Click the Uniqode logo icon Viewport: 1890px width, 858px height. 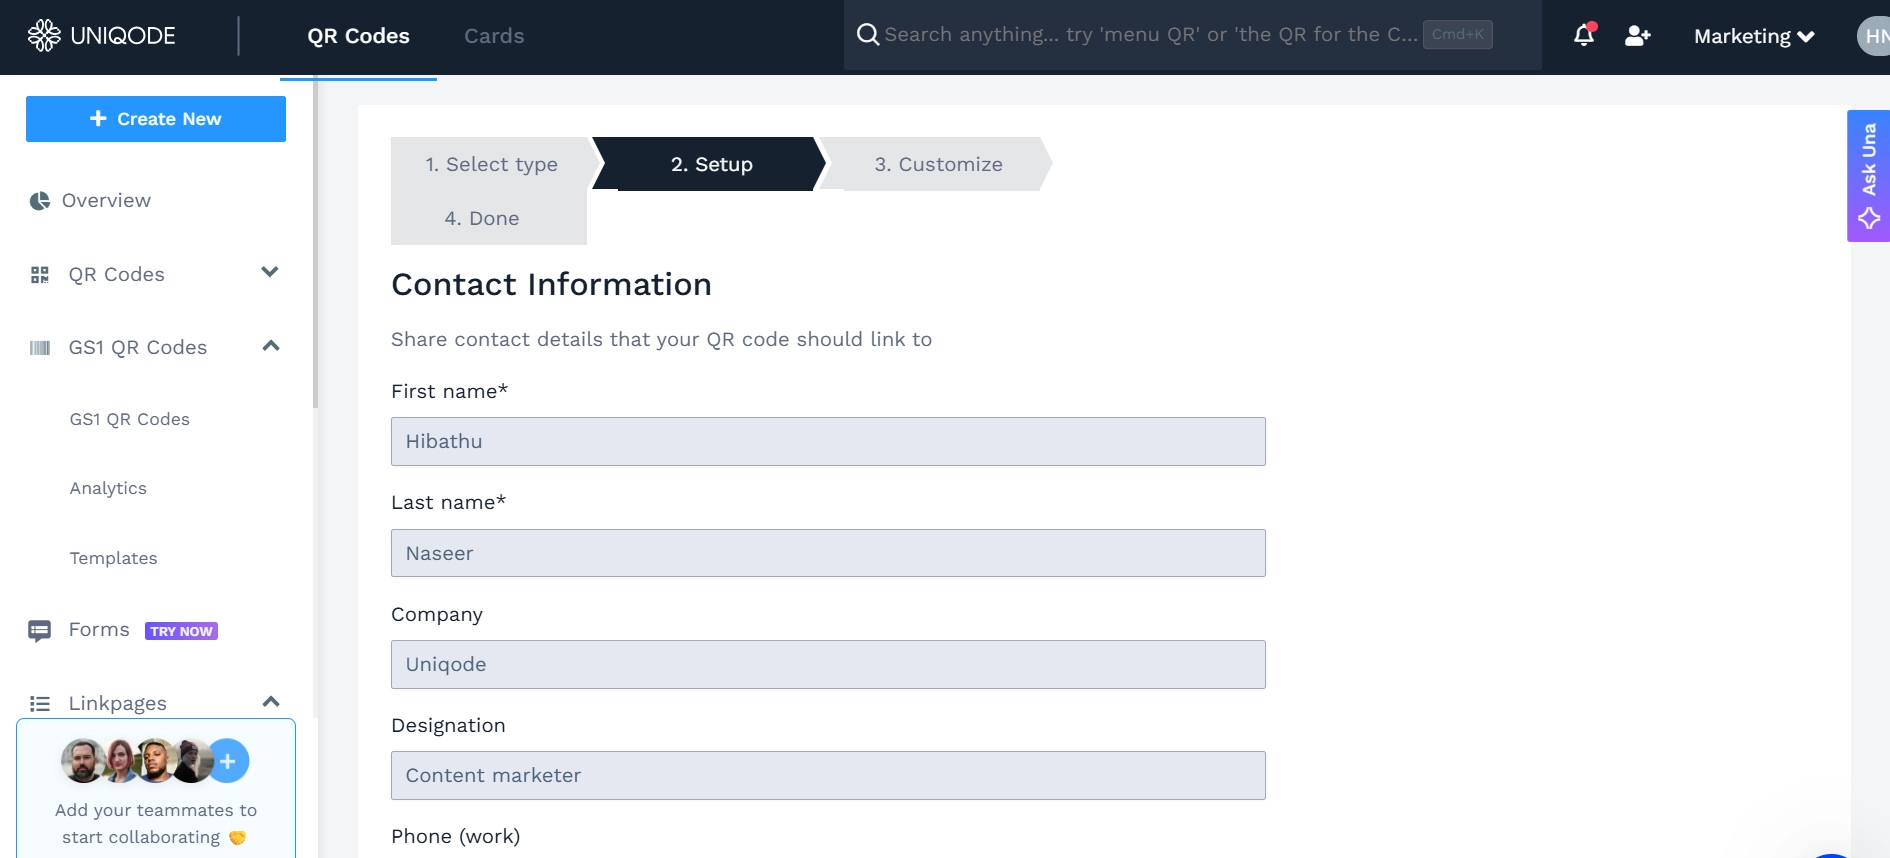(43, 35)
